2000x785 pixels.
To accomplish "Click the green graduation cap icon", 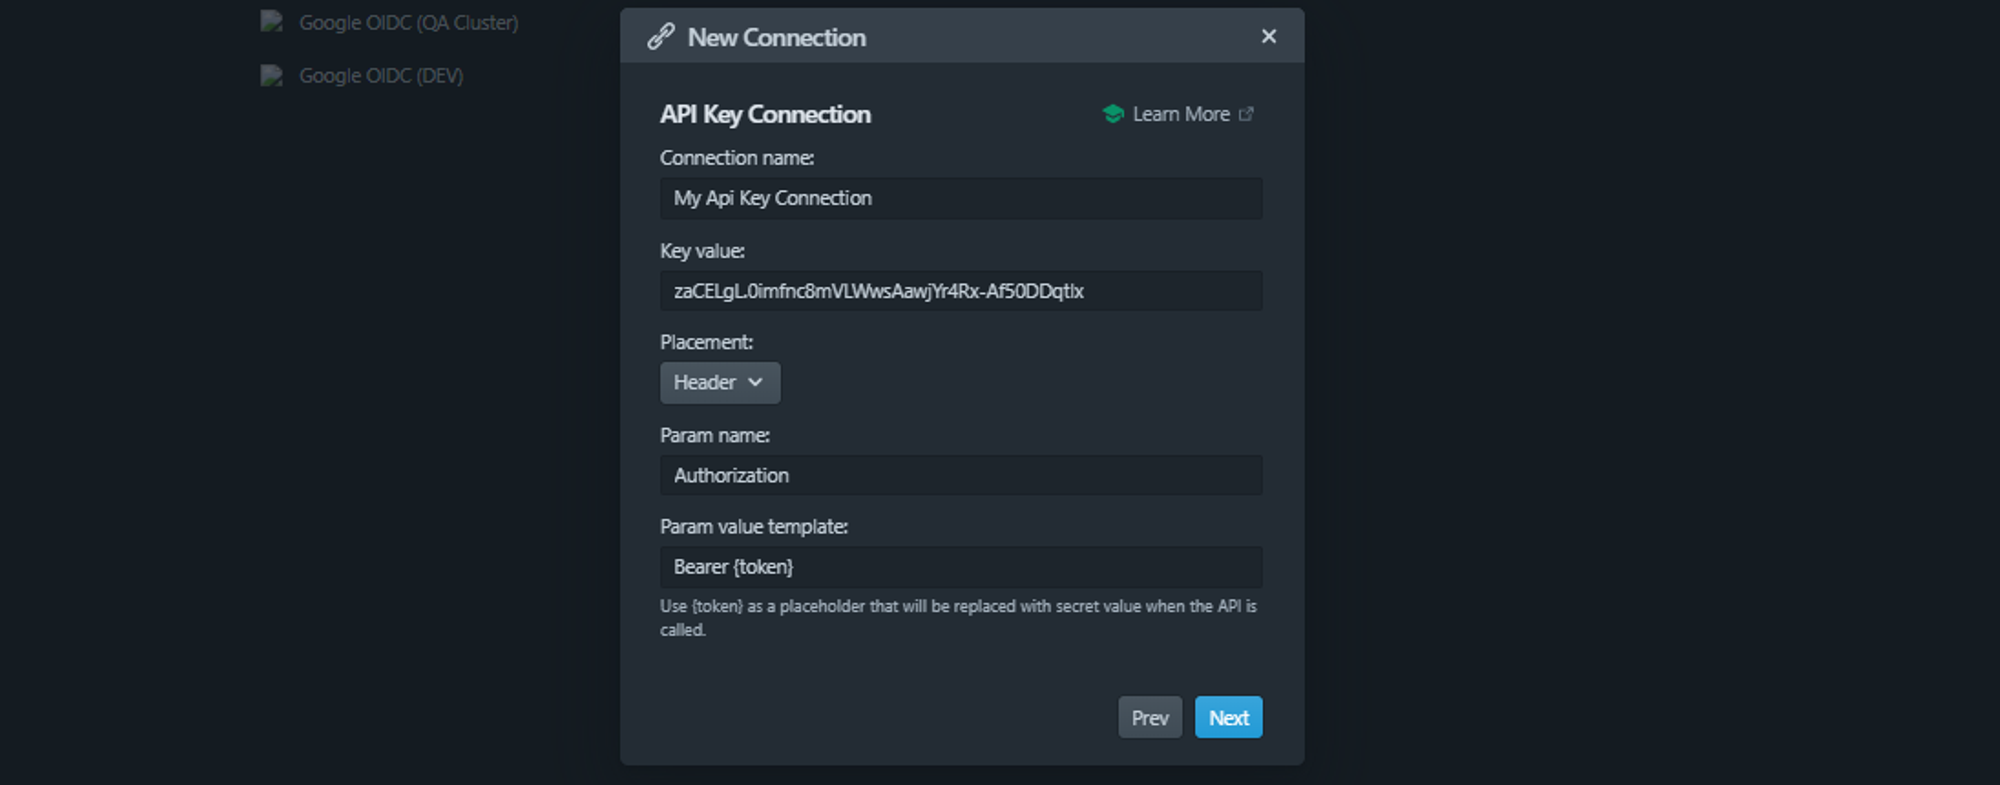I will [1112, 114].
